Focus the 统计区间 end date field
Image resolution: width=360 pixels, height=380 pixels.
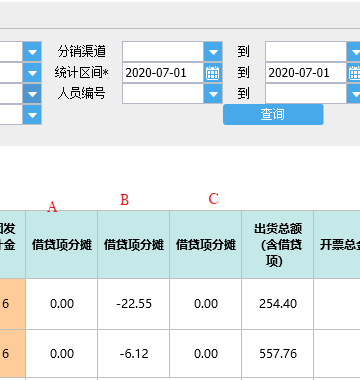pyautogui.click(x=306, y=73)
